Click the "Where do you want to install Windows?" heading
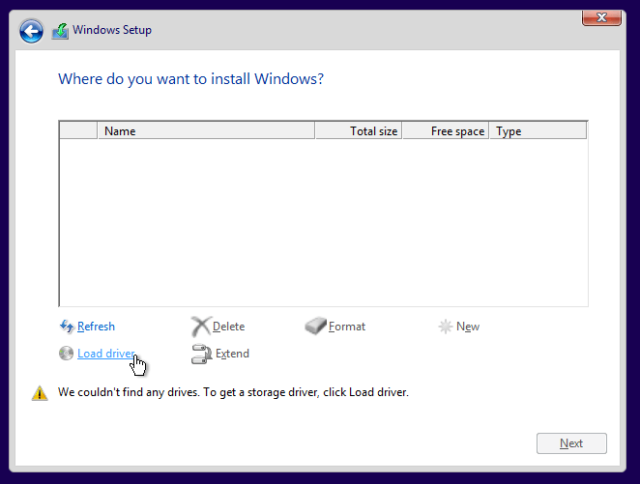Viewport: 640px width, 484px height. tap(191, 79)
